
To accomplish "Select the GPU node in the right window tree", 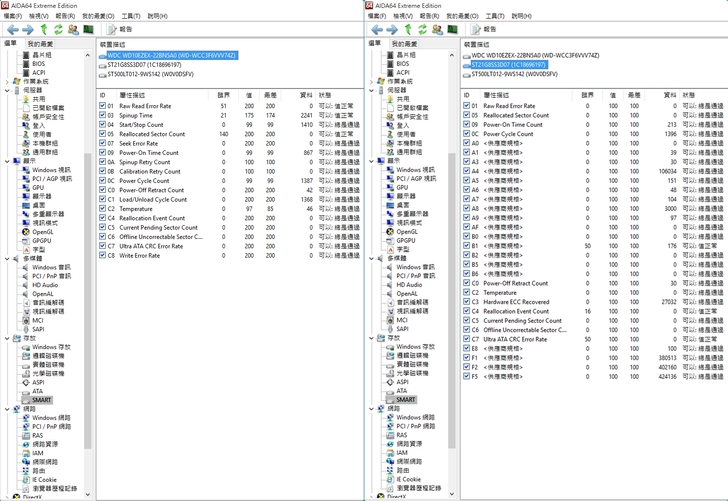I will [x=402, y=187].
